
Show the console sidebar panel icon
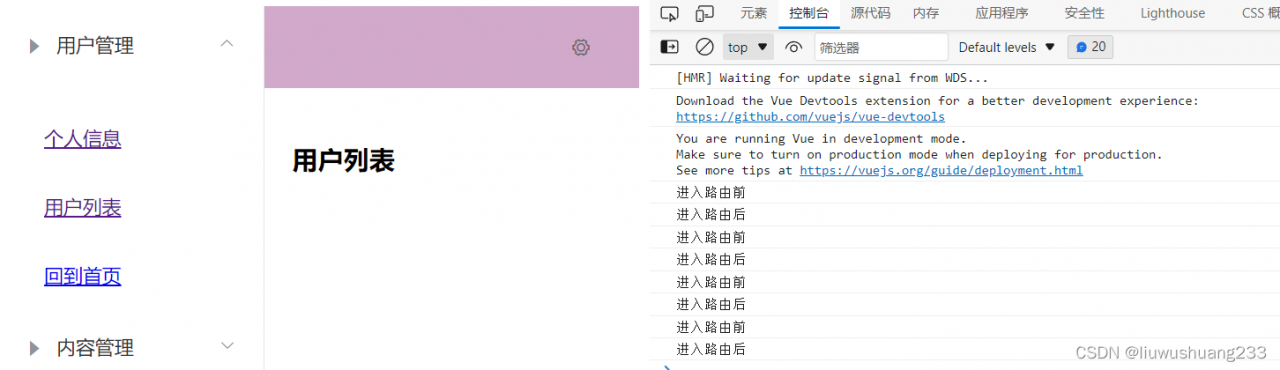670,47
